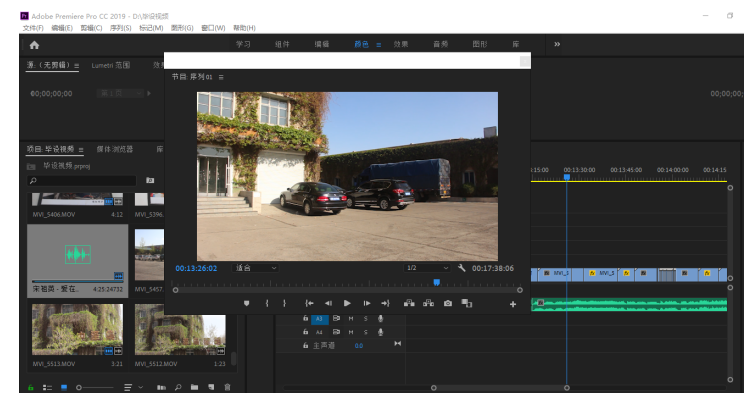The image size is (755, 405).
Task: Click the Home icon in workspace bar
Action: tap(34, 45)
